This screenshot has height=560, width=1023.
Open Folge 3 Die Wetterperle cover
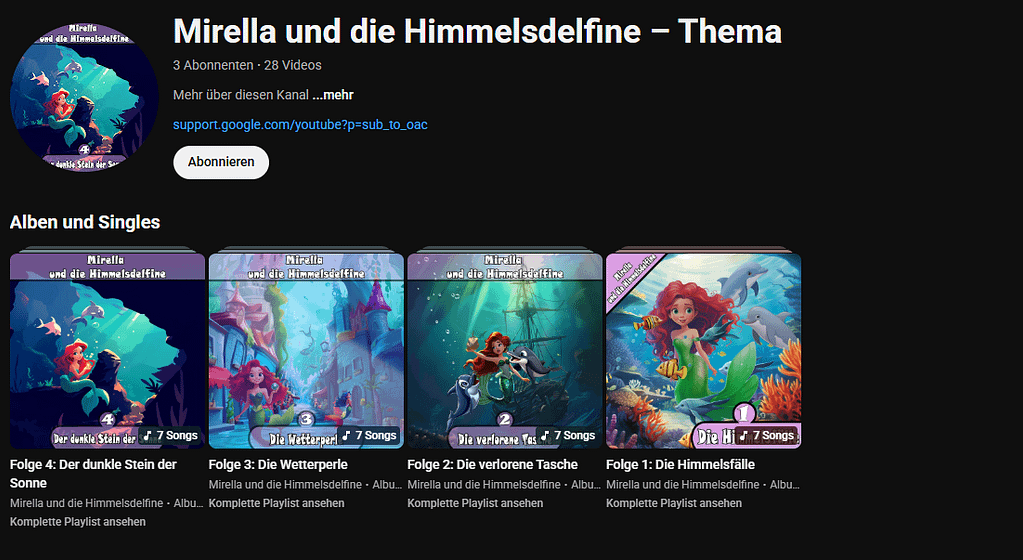pos(306,351)
